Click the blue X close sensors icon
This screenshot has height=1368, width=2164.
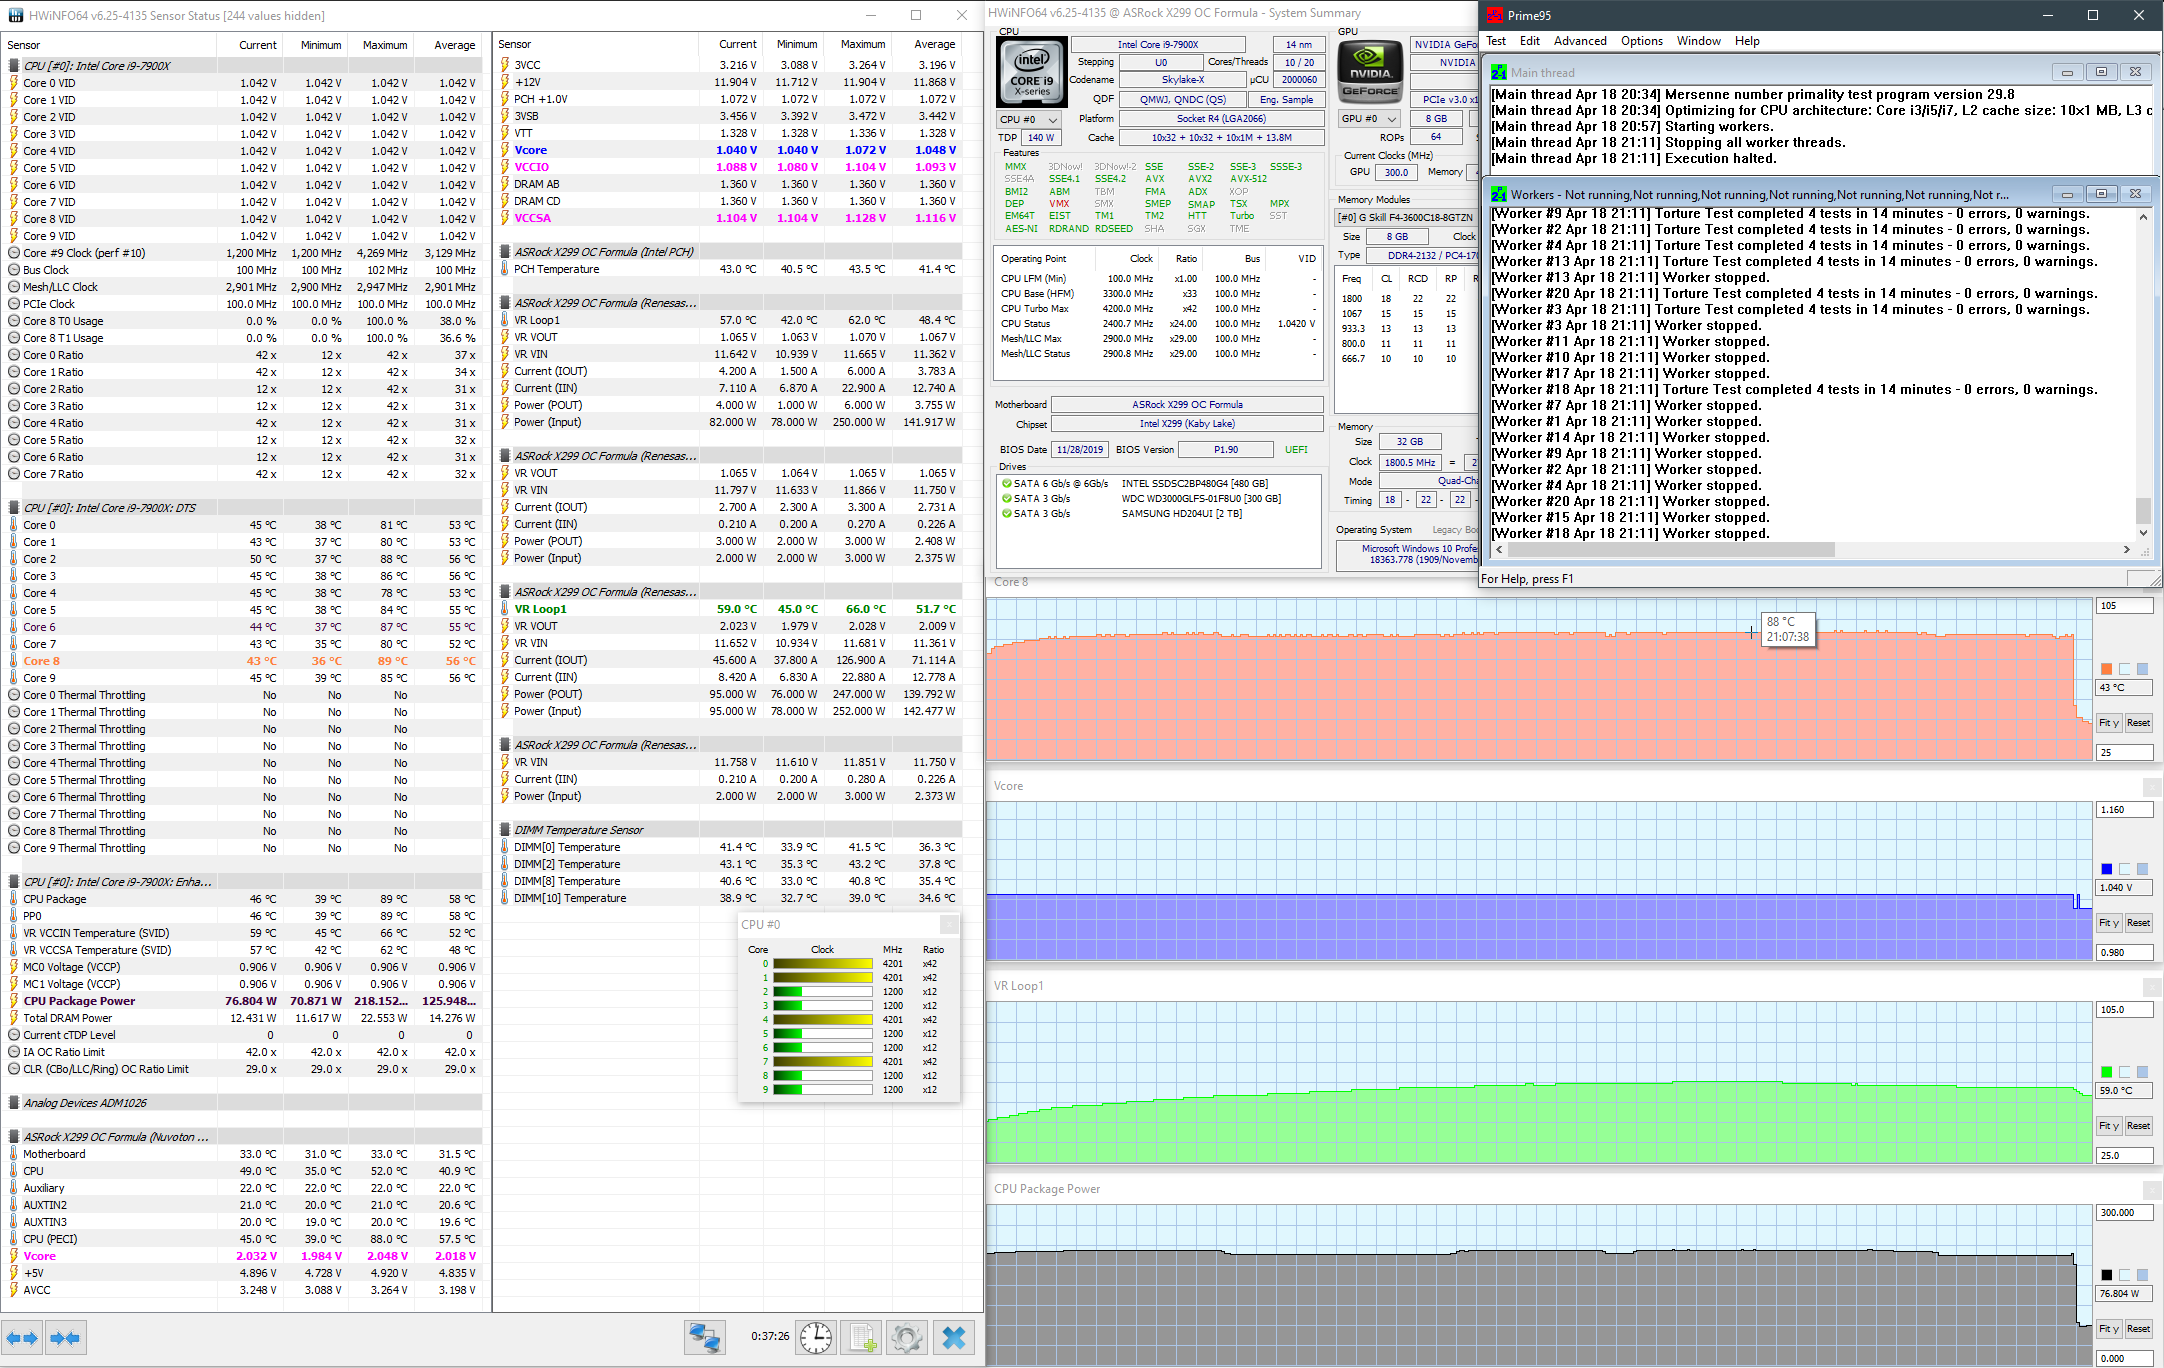[x=954, y=1337]
